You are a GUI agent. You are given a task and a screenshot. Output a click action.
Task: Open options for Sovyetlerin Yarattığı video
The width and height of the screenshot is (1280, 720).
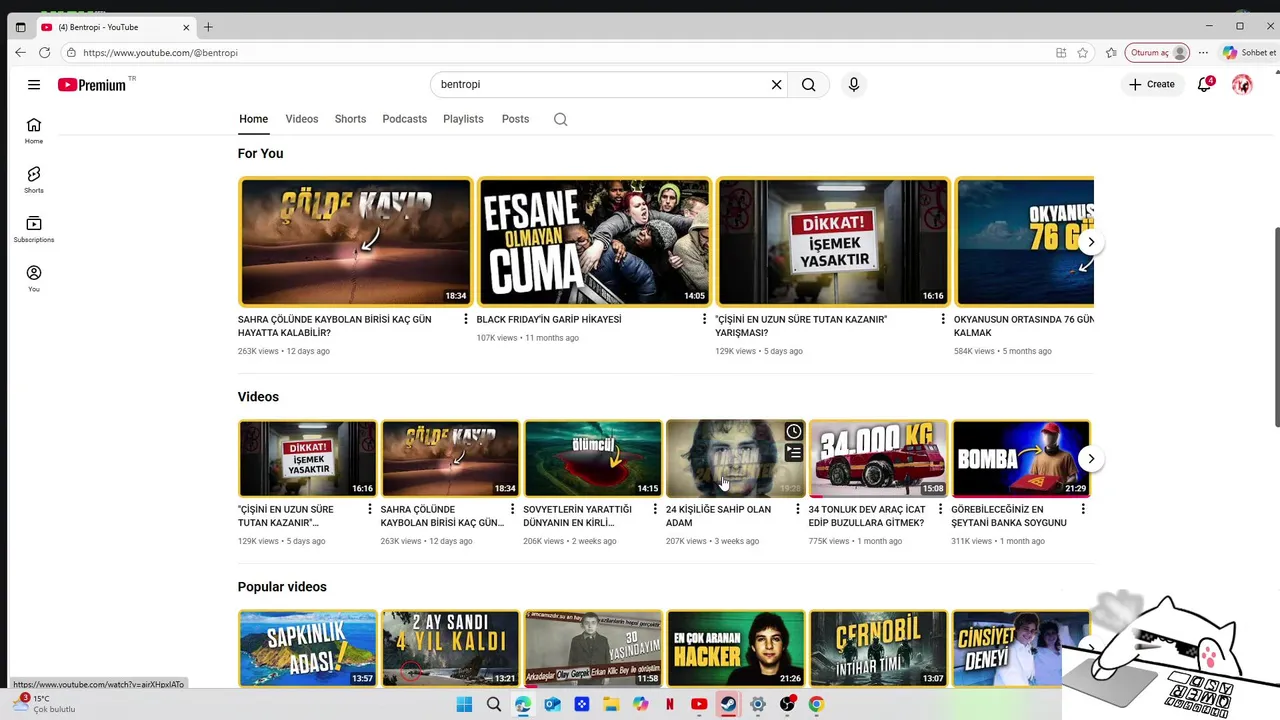(655, 509)
